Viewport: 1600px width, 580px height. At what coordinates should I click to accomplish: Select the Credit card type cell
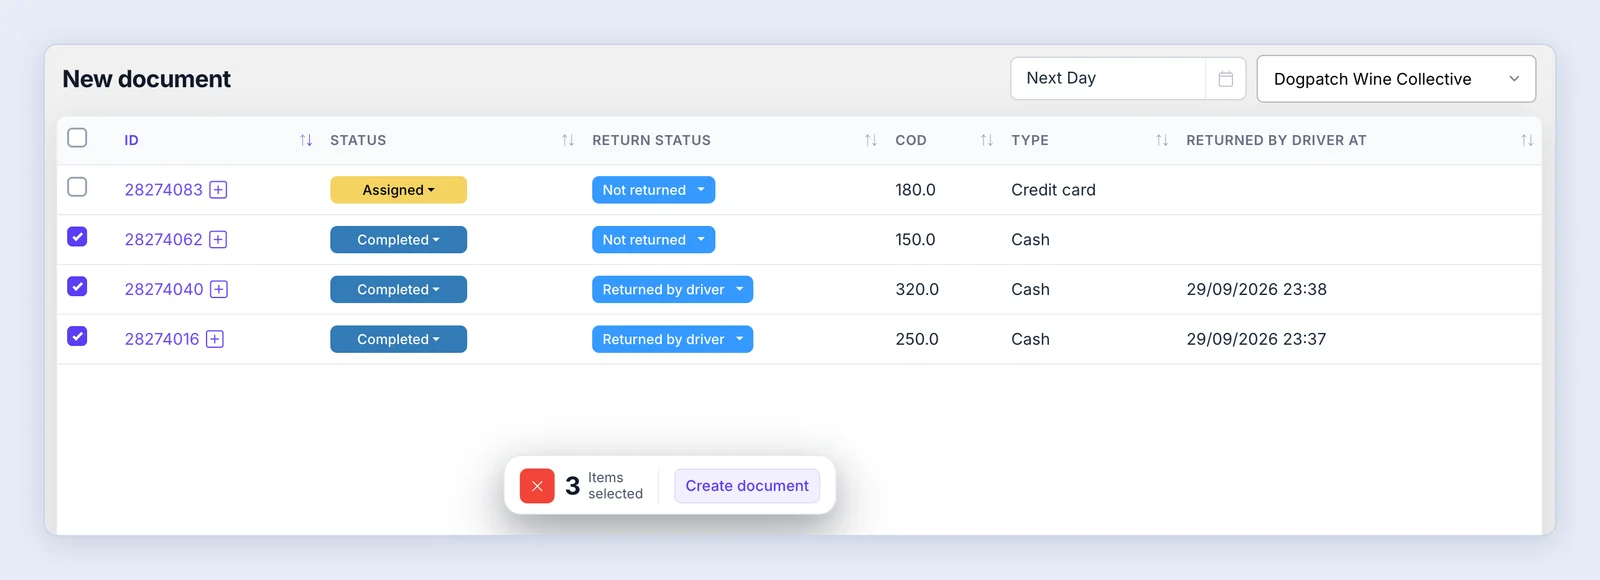pyautogui.click(x=1053, y=190)
